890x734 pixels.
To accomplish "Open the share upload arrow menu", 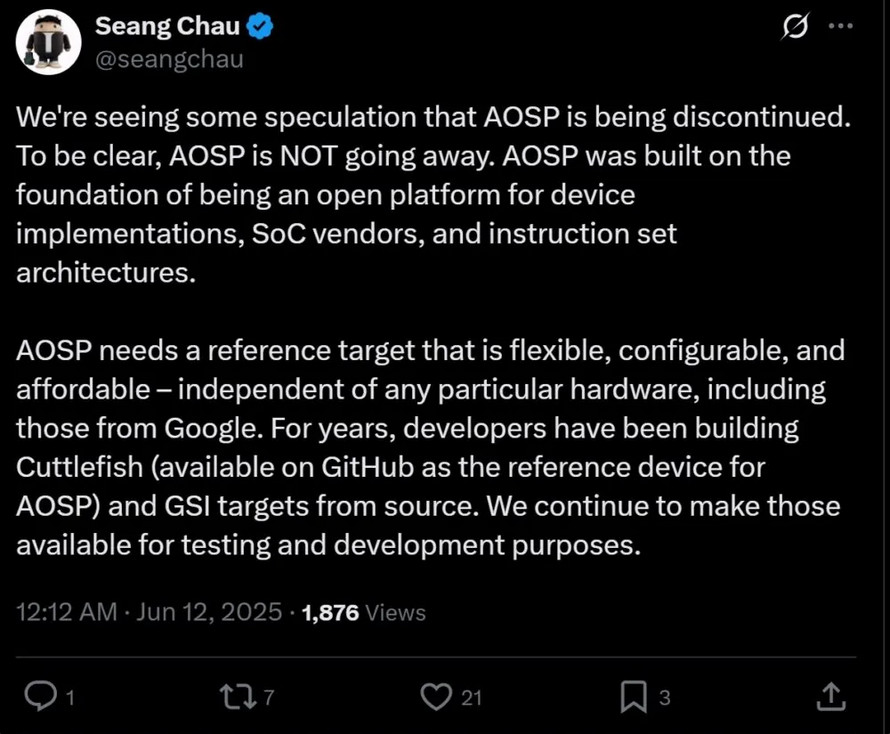I will [x=831, y=697].
